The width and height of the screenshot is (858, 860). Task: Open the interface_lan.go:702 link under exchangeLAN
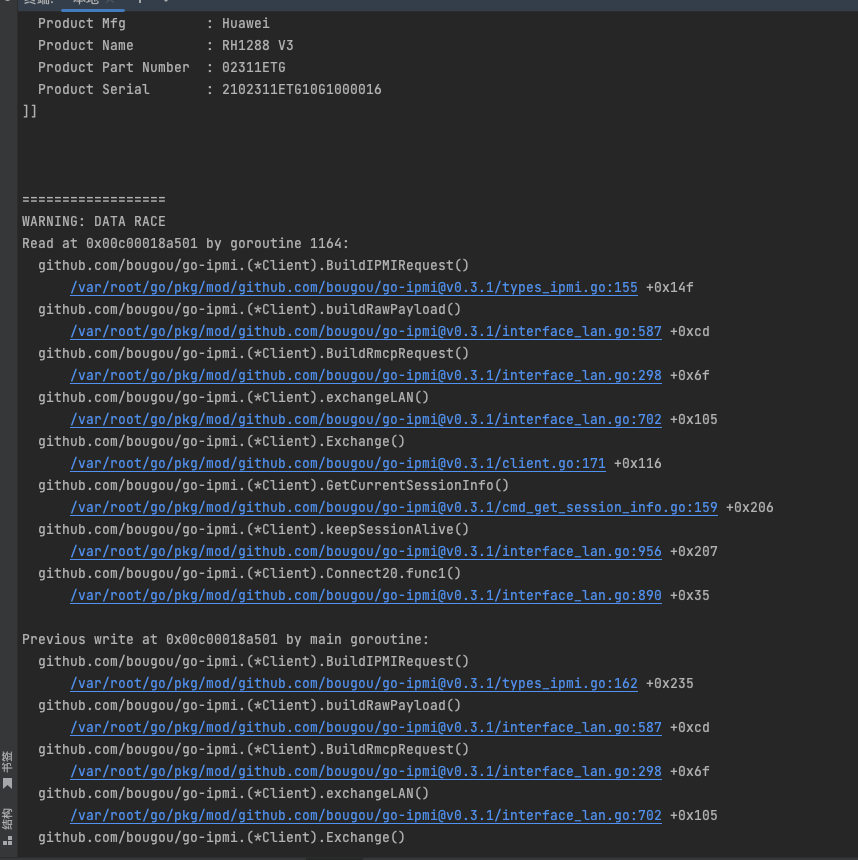[x=365, y=419]
